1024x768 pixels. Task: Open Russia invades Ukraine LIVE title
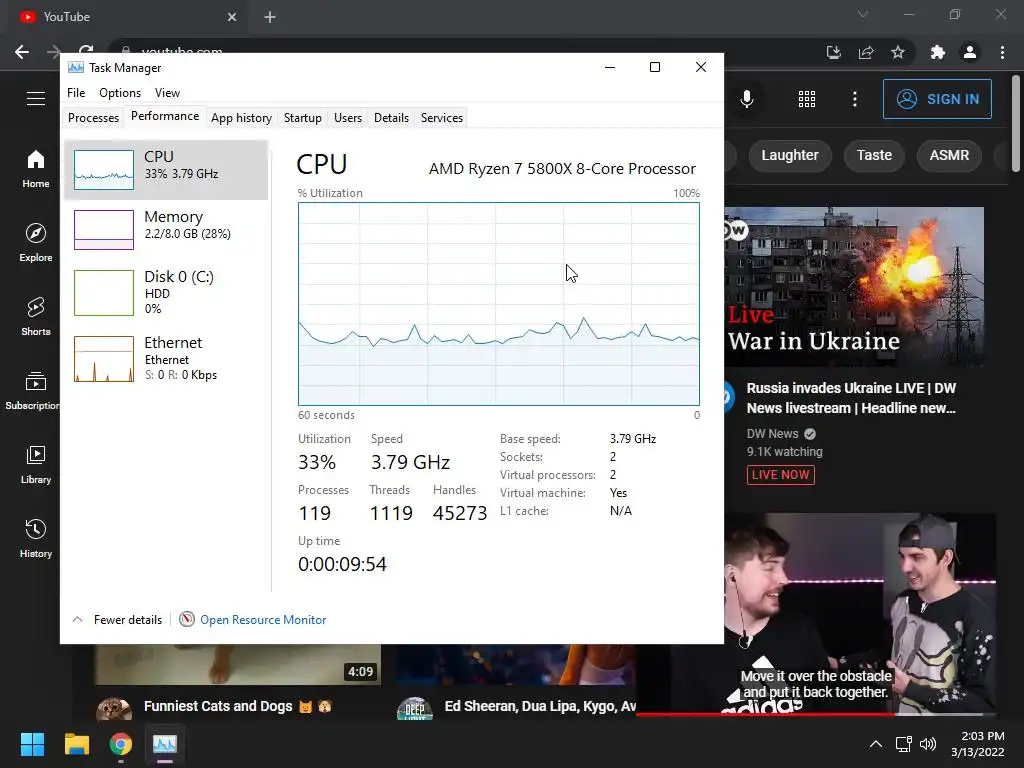click(x=852, y=398)
